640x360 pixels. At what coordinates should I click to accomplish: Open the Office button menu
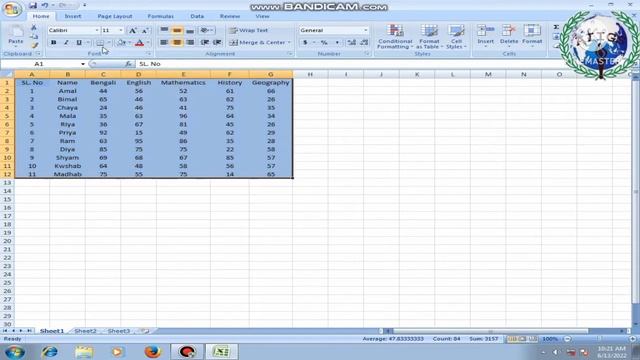coord(11,9)
